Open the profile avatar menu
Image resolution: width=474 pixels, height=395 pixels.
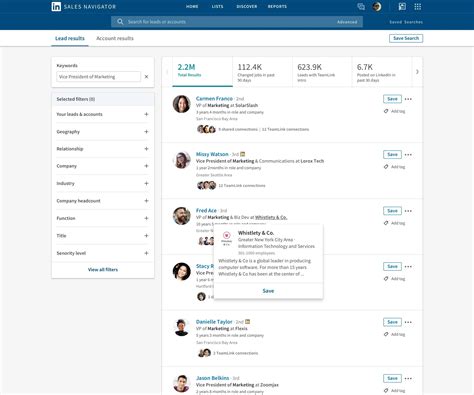377,7
